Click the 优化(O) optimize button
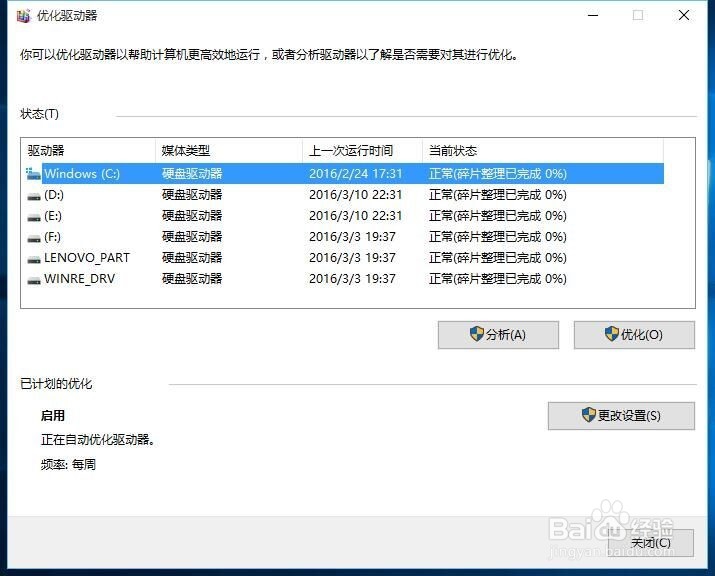This screenshot has height=576, width=715. pos(634,335)
